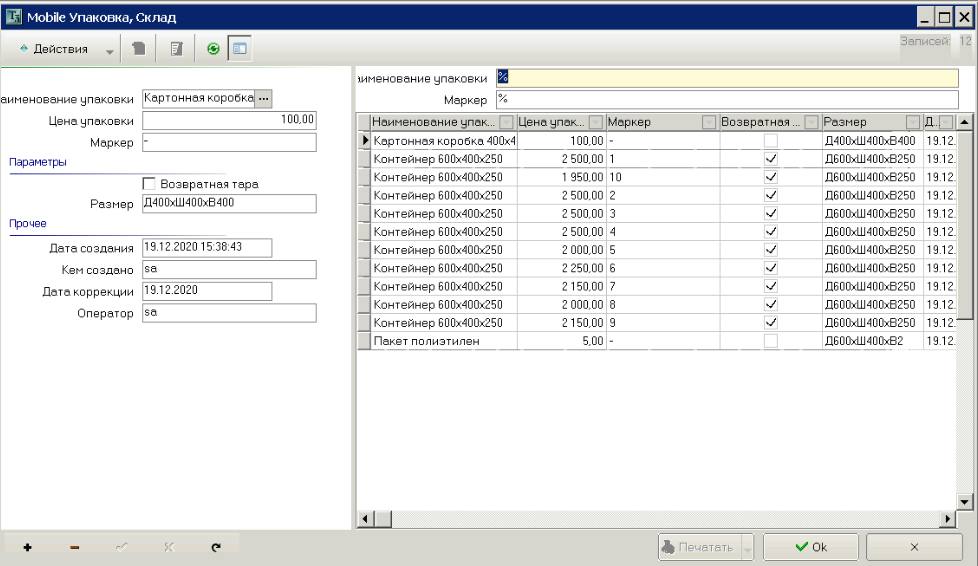Click the yellow packaging name filter field
Viewport: 978px width, 566px height.
[x=727, y=77]
